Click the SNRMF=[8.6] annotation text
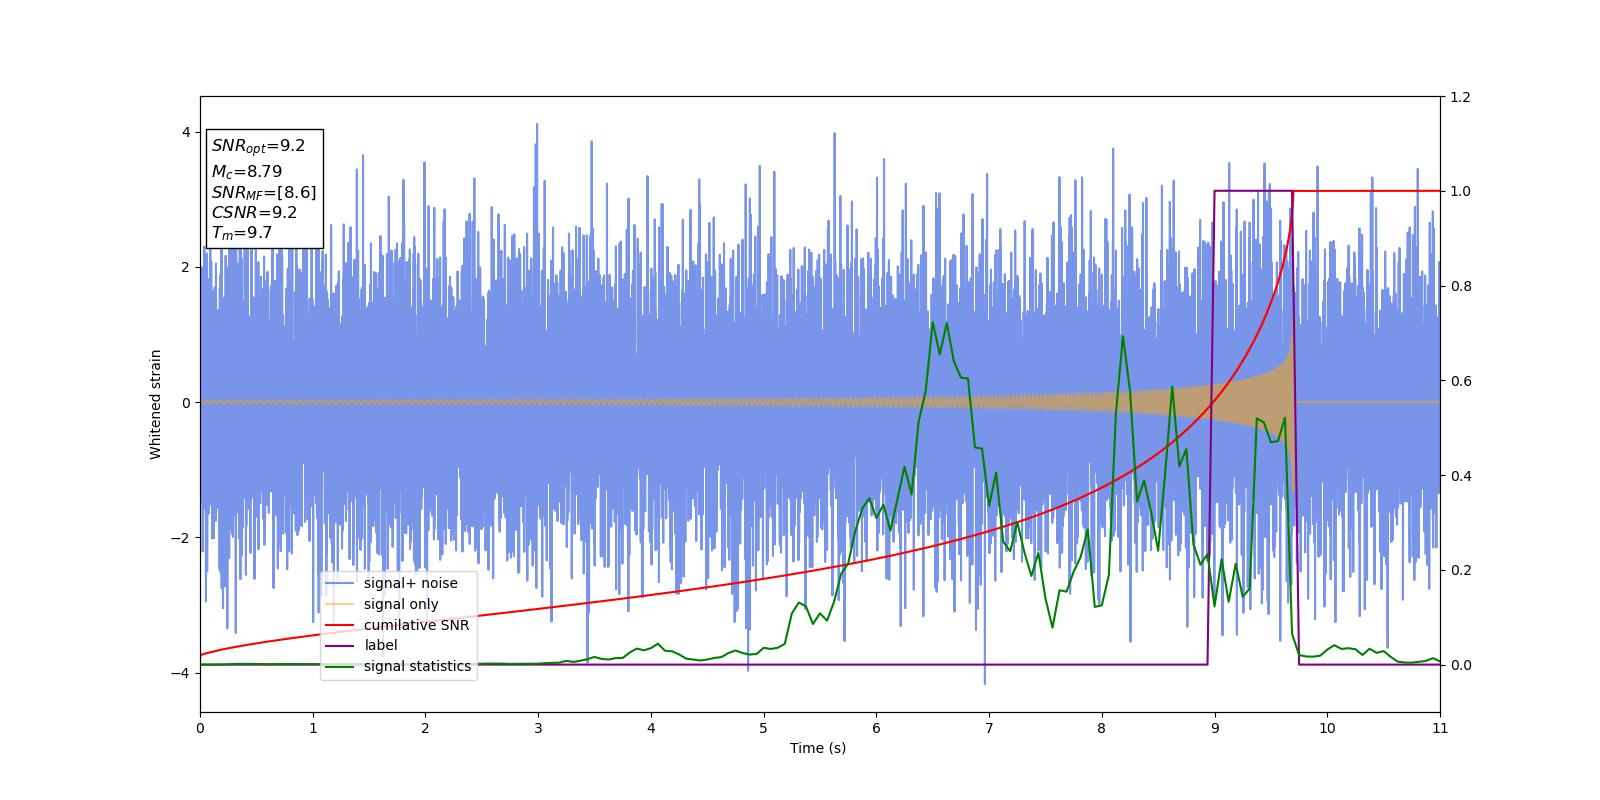This screenshot has height=800, width=1600. (264, 192)
